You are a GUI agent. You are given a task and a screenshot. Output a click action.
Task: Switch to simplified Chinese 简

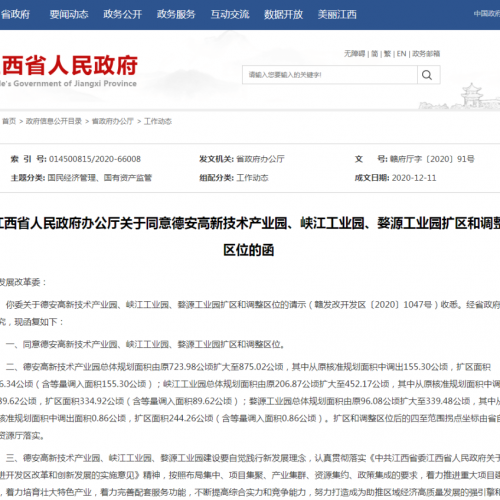tap(375, 54)
